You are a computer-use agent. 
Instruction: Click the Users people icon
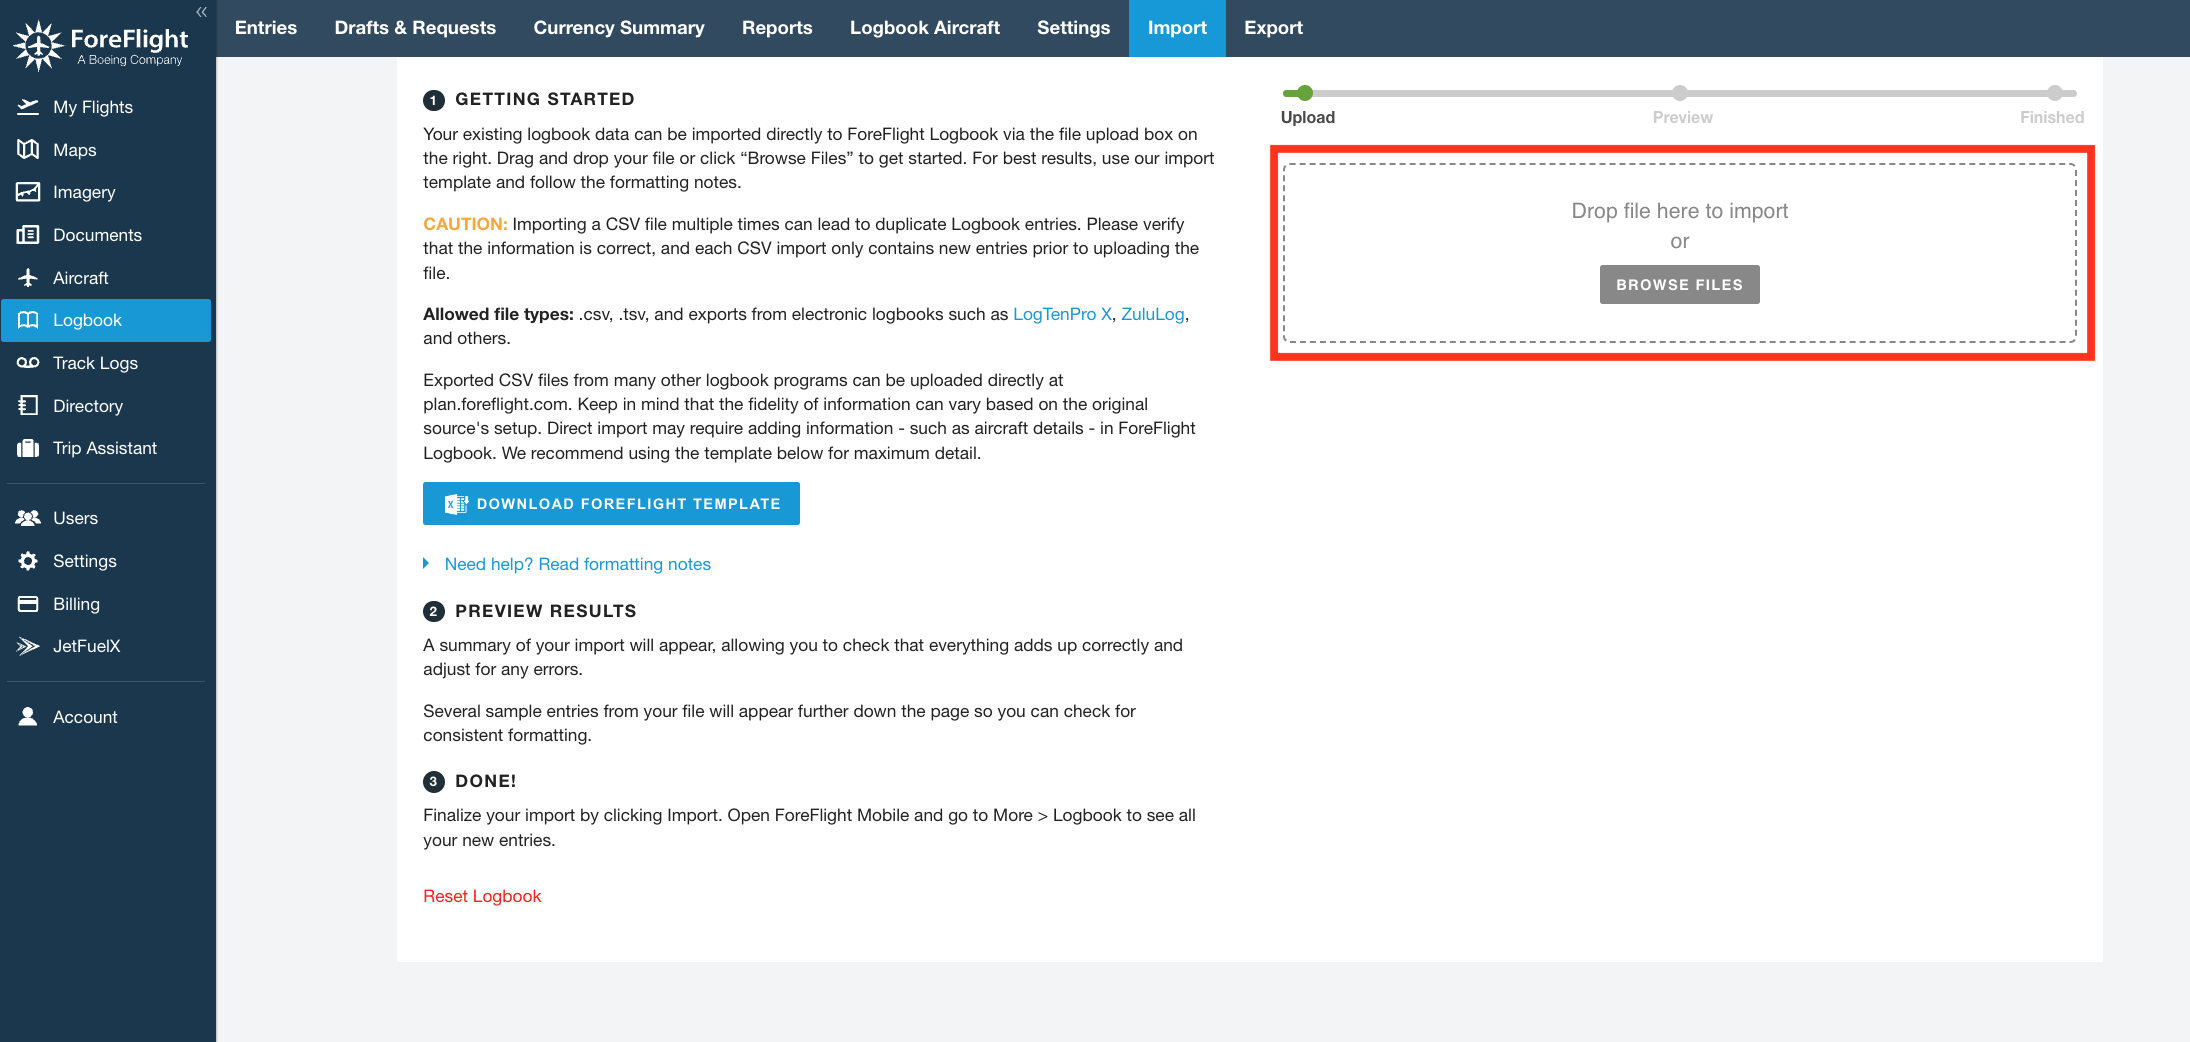point(28,518)
